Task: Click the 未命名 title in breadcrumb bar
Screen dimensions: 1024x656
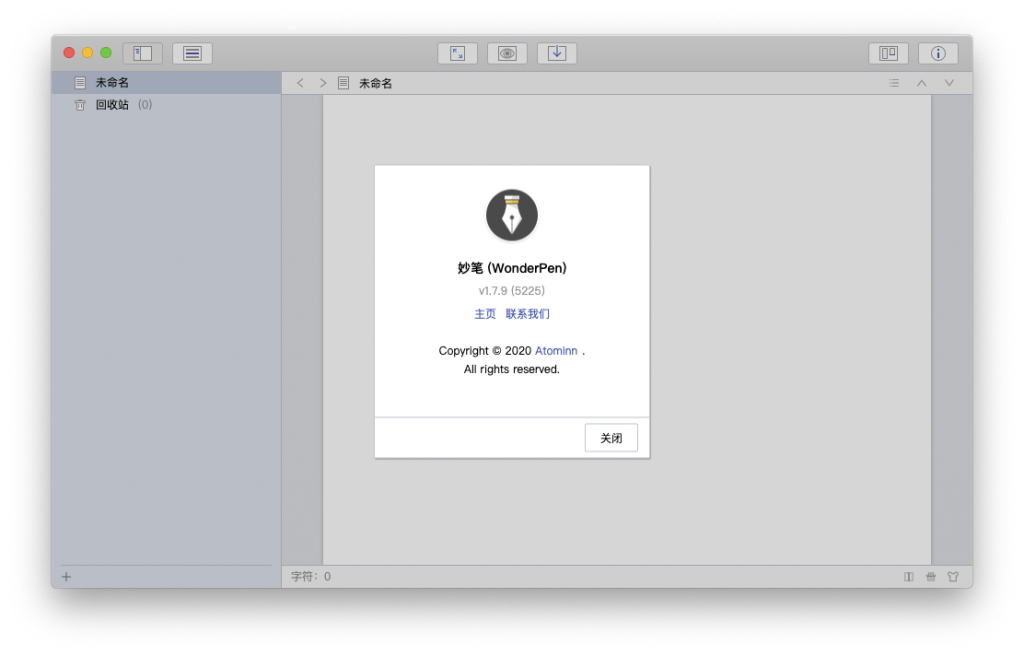Action: [x=376, y=83]
